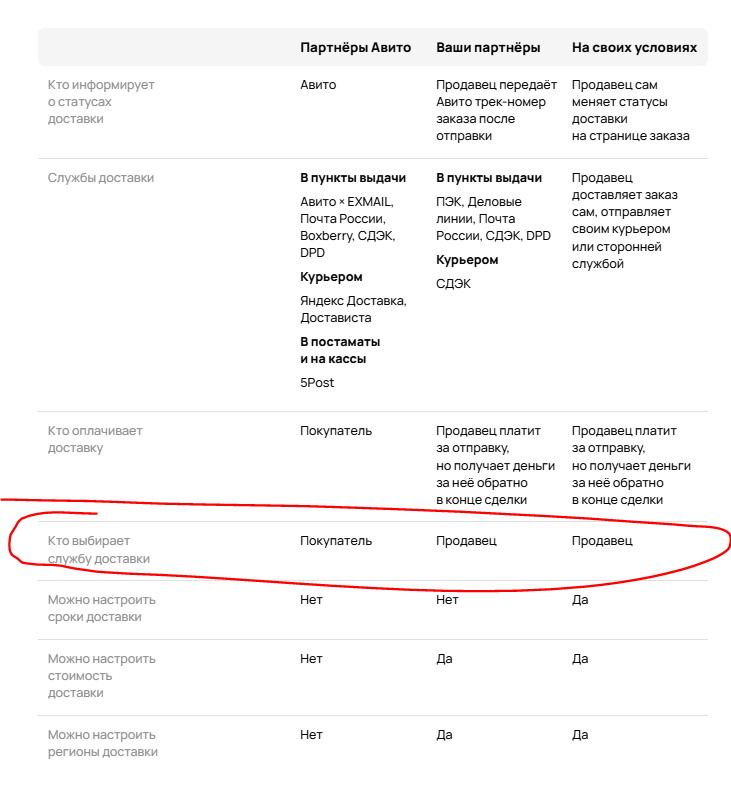Click the "Можно настроить сроки доставки" row label
The image size is (731, 795).
click(x=102, y=608)
